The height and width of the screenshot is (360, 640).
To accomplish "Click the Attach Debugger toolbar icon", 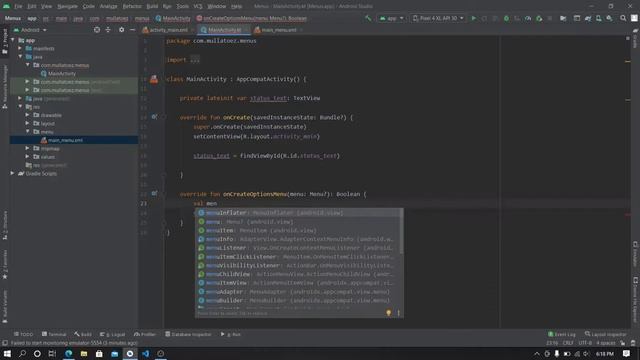I will click(x=539, y=18).
